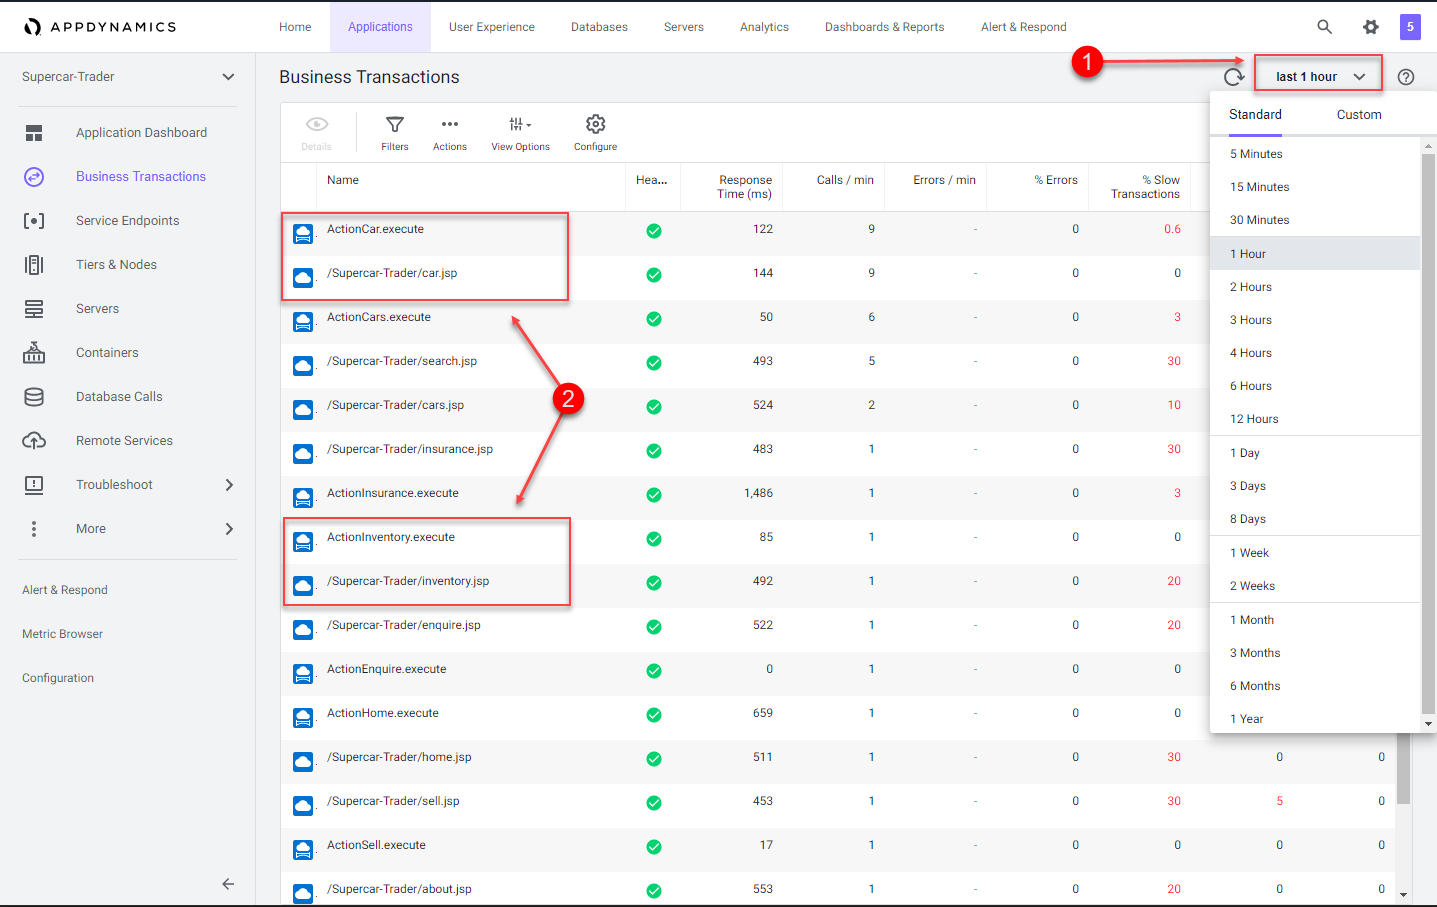Open the ActionCars.execute transaction
The width and height of the screenshot is (1437, 907).
point(379,317)
